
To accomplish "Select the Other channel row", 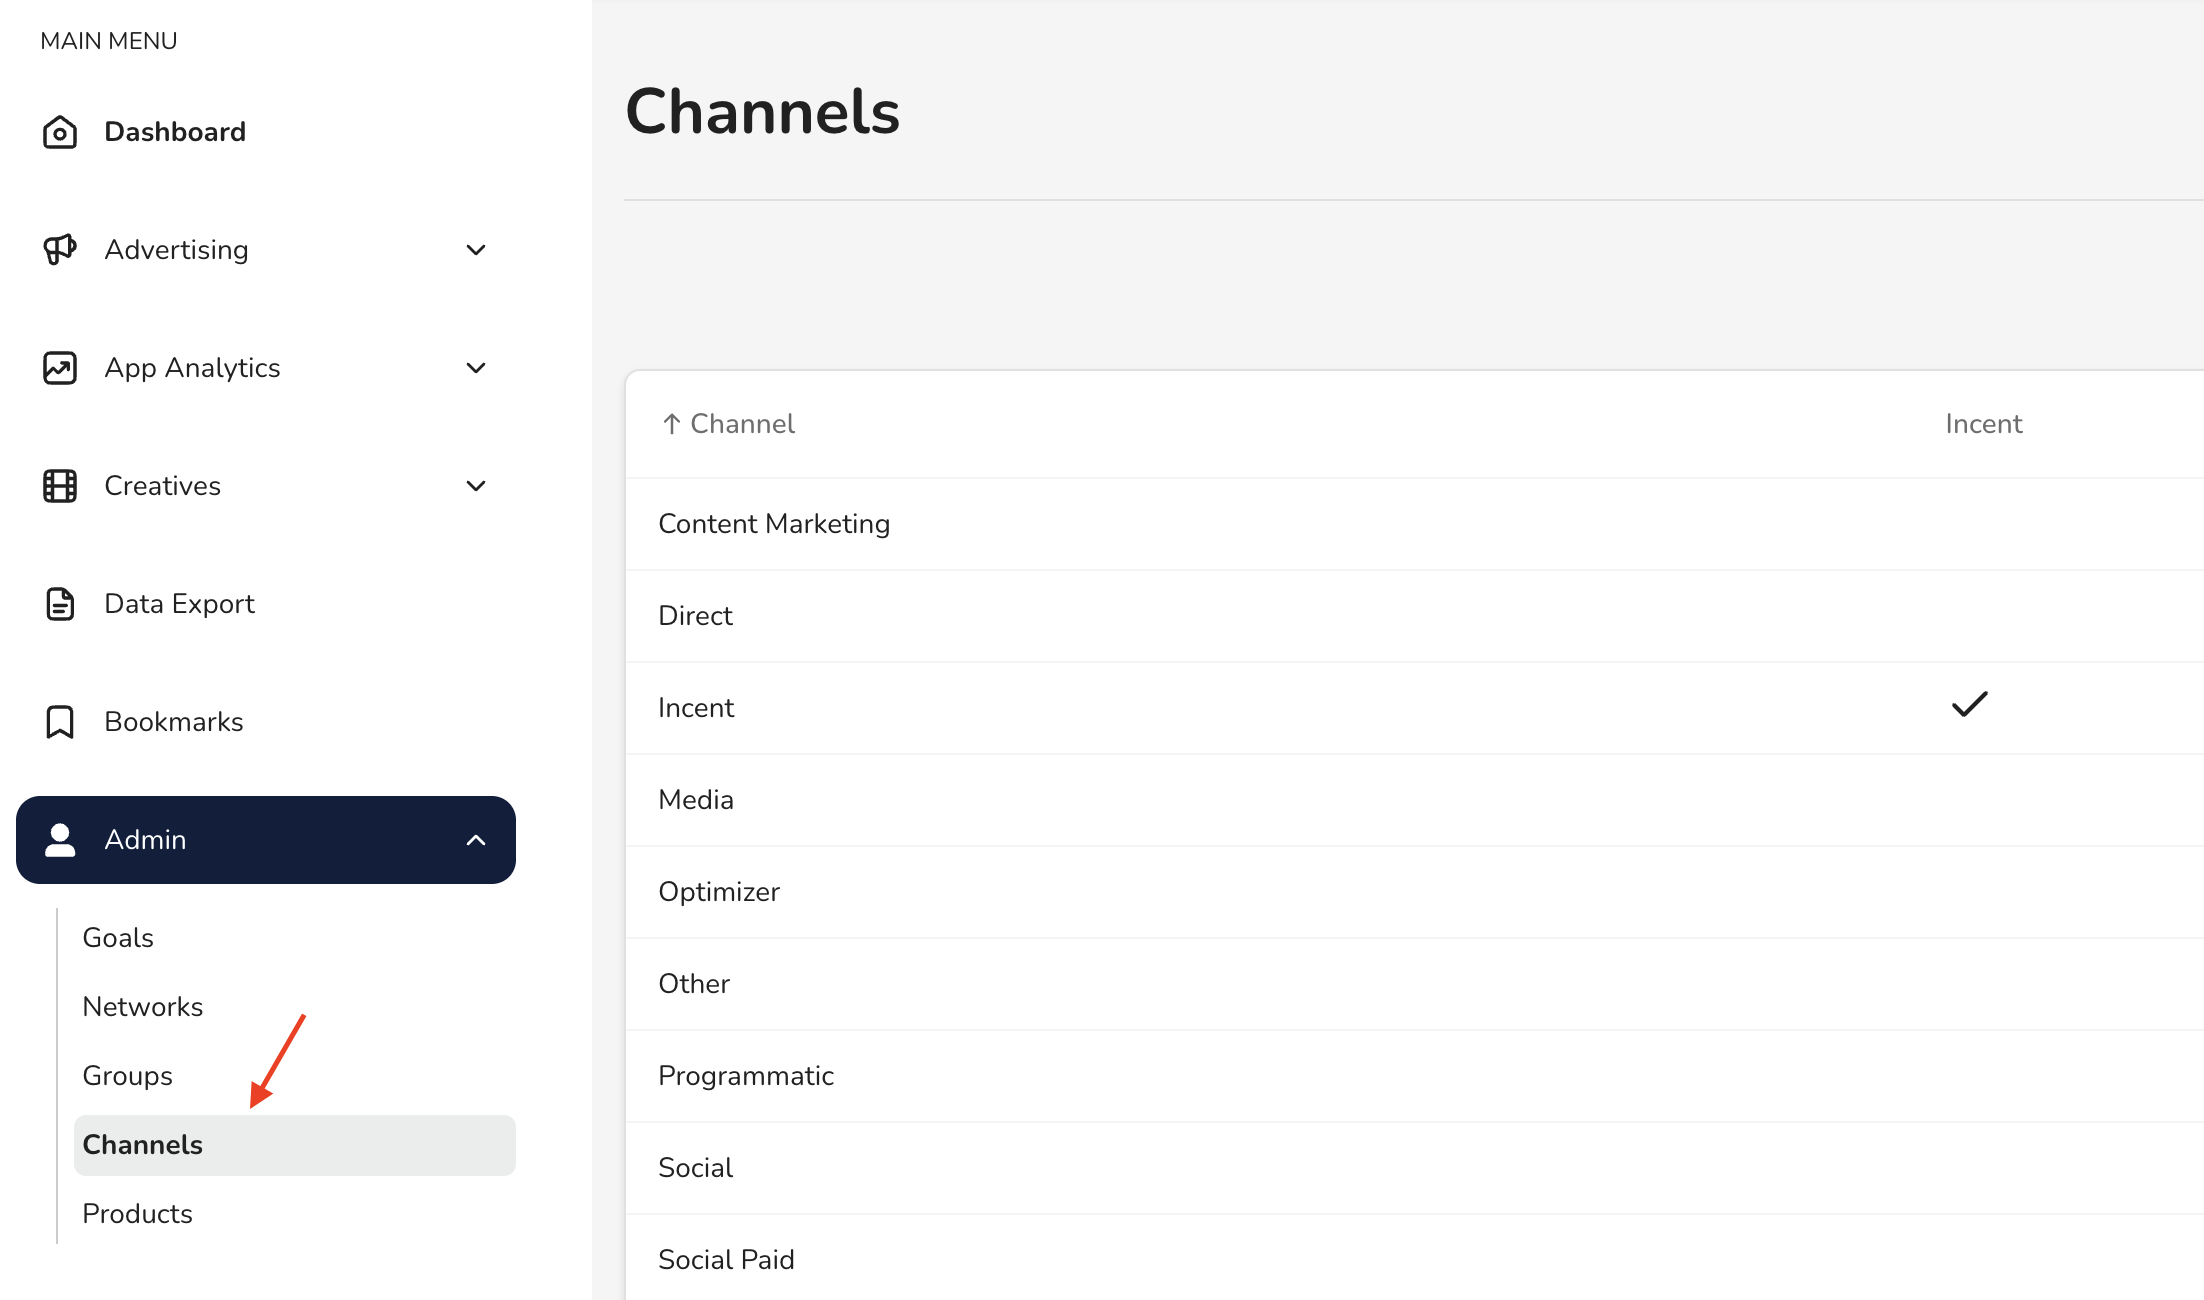I will [x=1415, y=984].
